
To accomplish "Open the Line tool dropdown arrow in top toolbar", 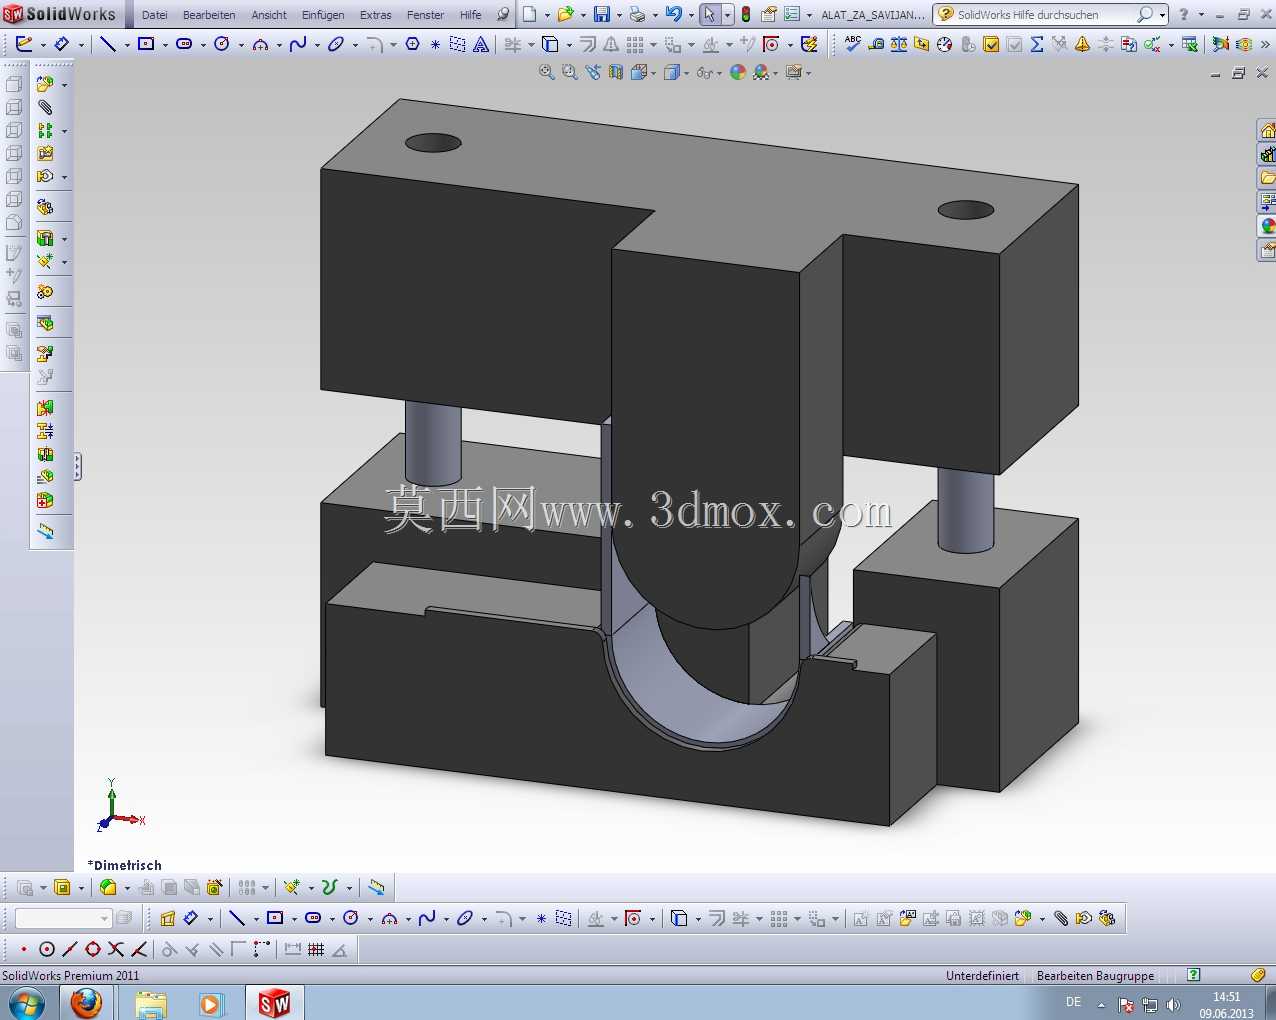I will (x=127, y=46).
